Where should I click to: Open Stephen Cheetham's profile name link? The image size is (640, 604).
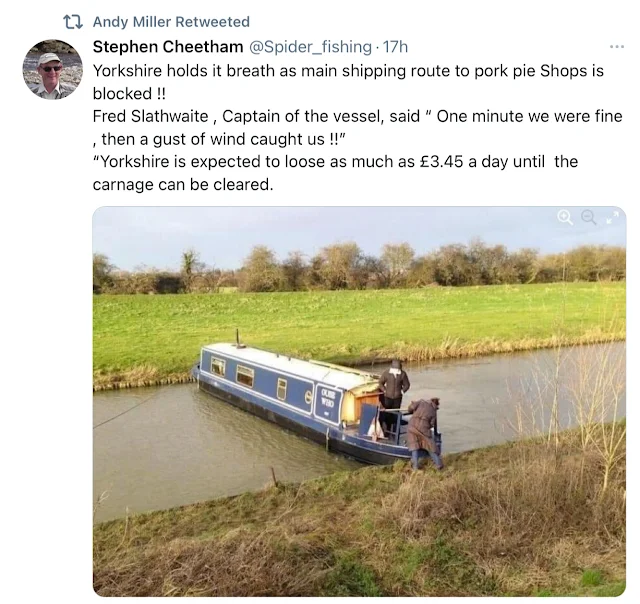[x=165, y=46]
